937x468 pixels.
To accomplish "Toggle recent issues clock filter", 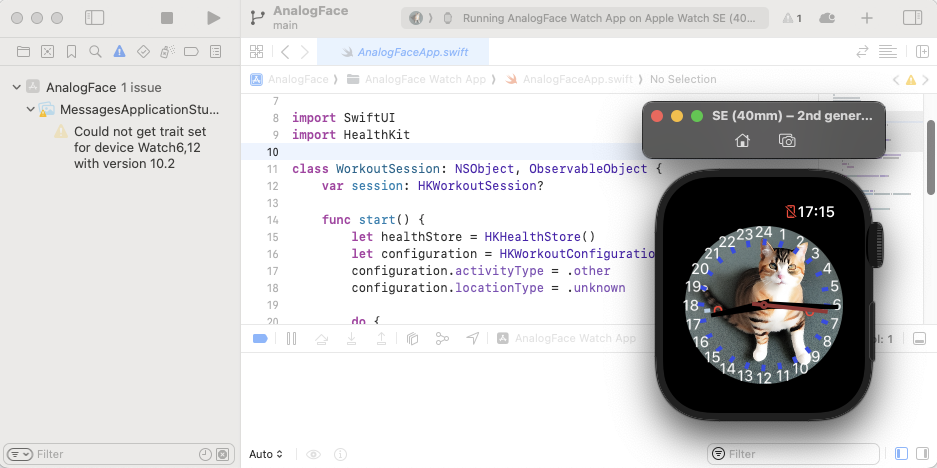I will click(205, 454).
